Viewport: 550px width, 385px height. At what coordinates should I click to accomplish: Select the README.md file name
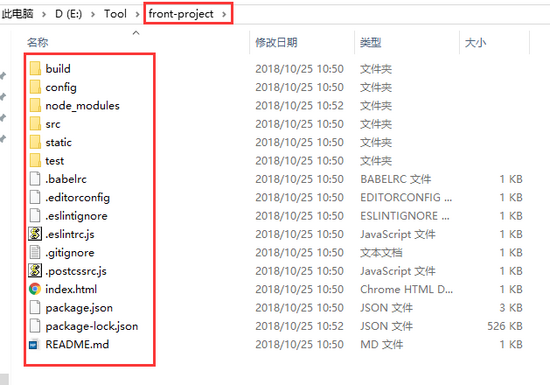tap(77, 345)
